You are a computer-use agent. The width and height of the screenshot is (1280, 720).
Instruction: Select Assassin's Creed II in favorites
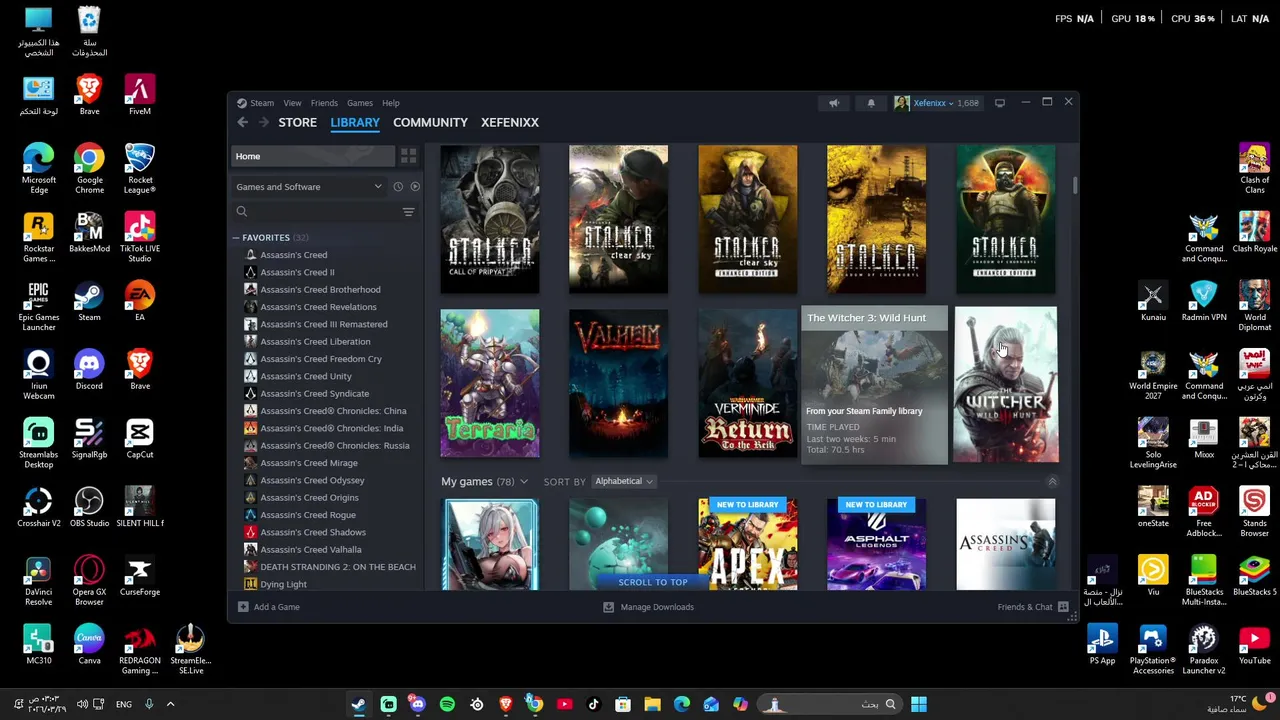click(297, 272)
